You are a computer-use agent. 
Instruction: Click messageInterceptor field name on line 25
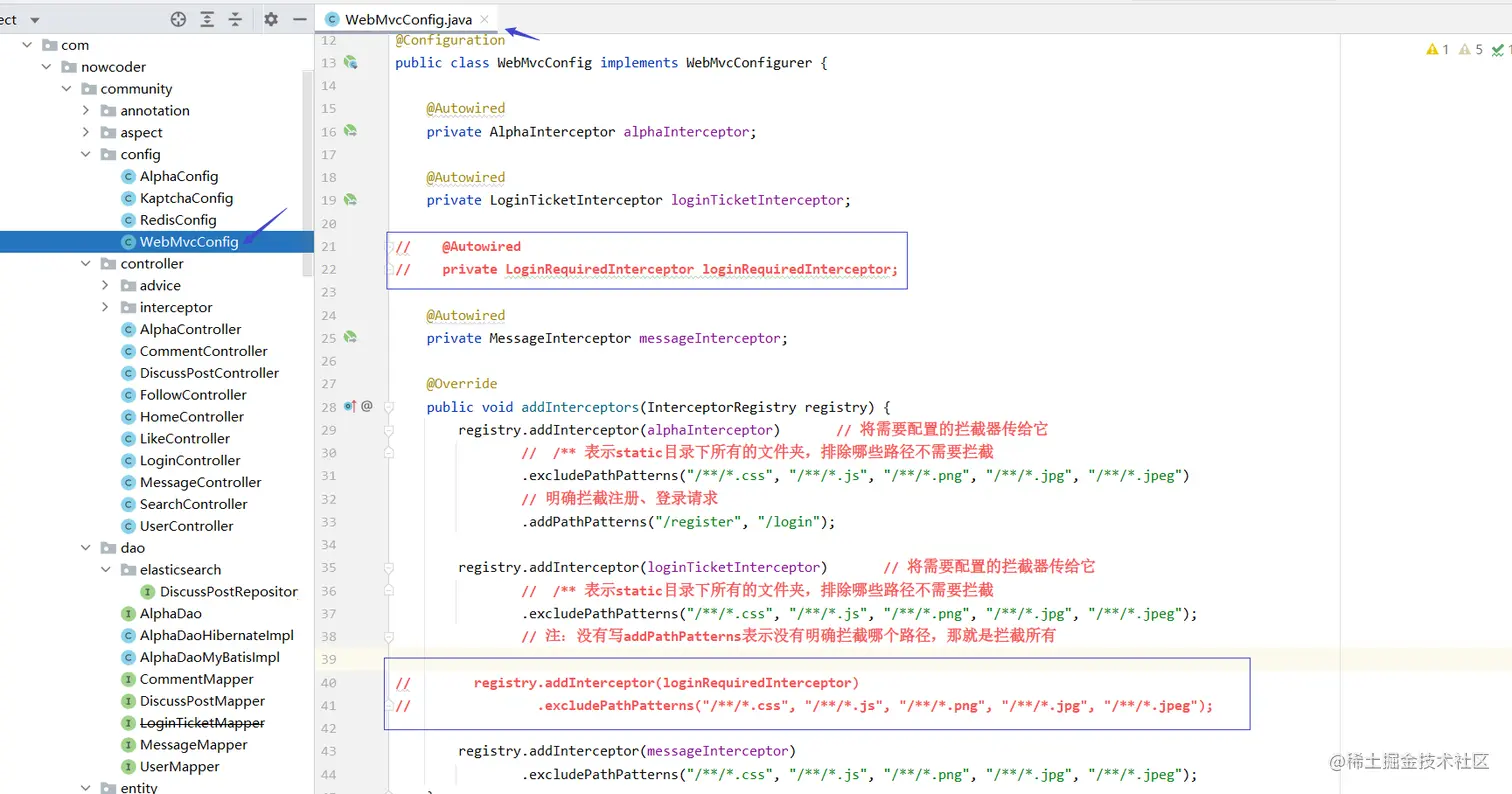(x=710, y=339)
